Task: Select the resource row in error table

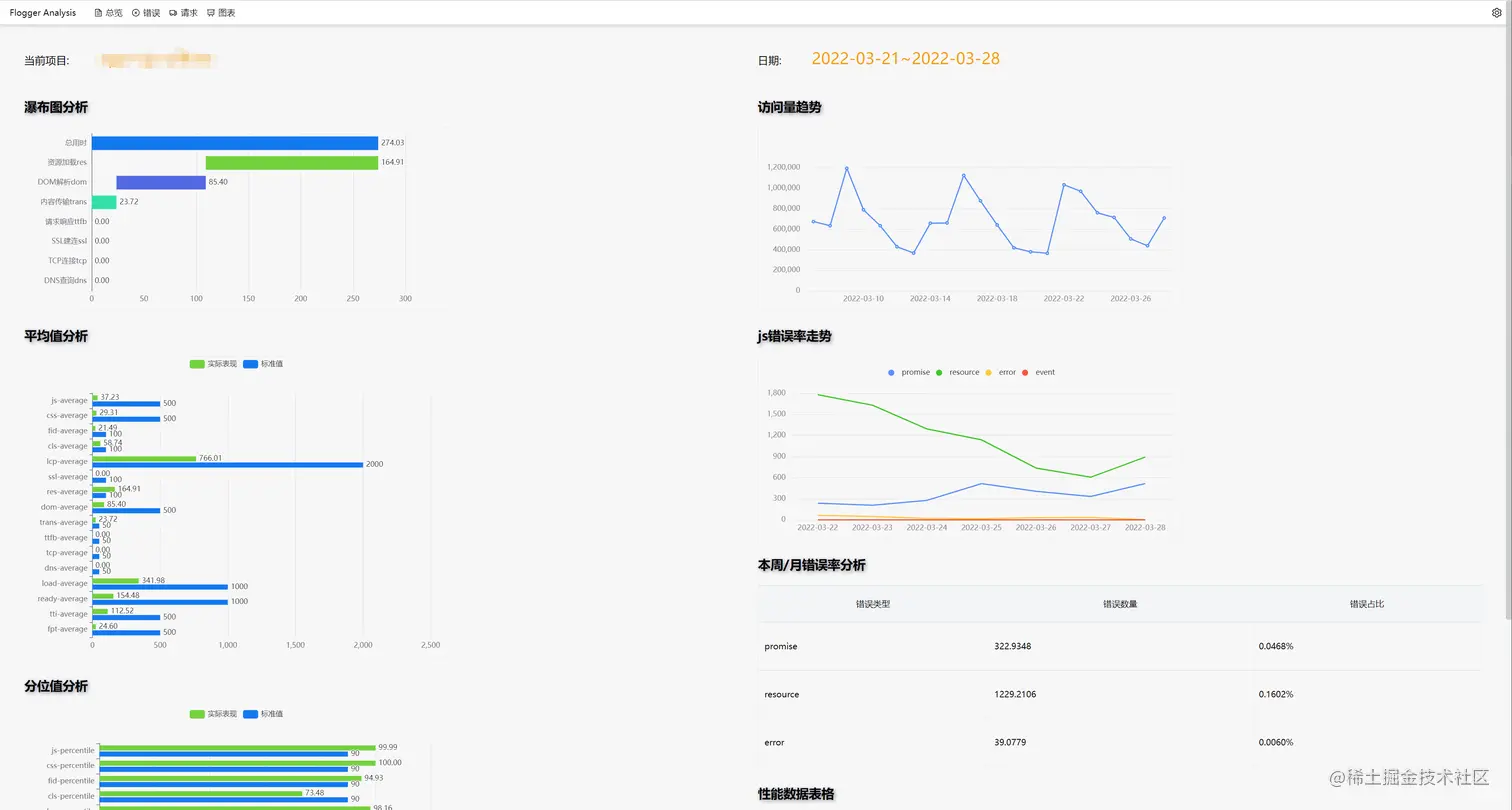Action: click(x=1119, y=694)
